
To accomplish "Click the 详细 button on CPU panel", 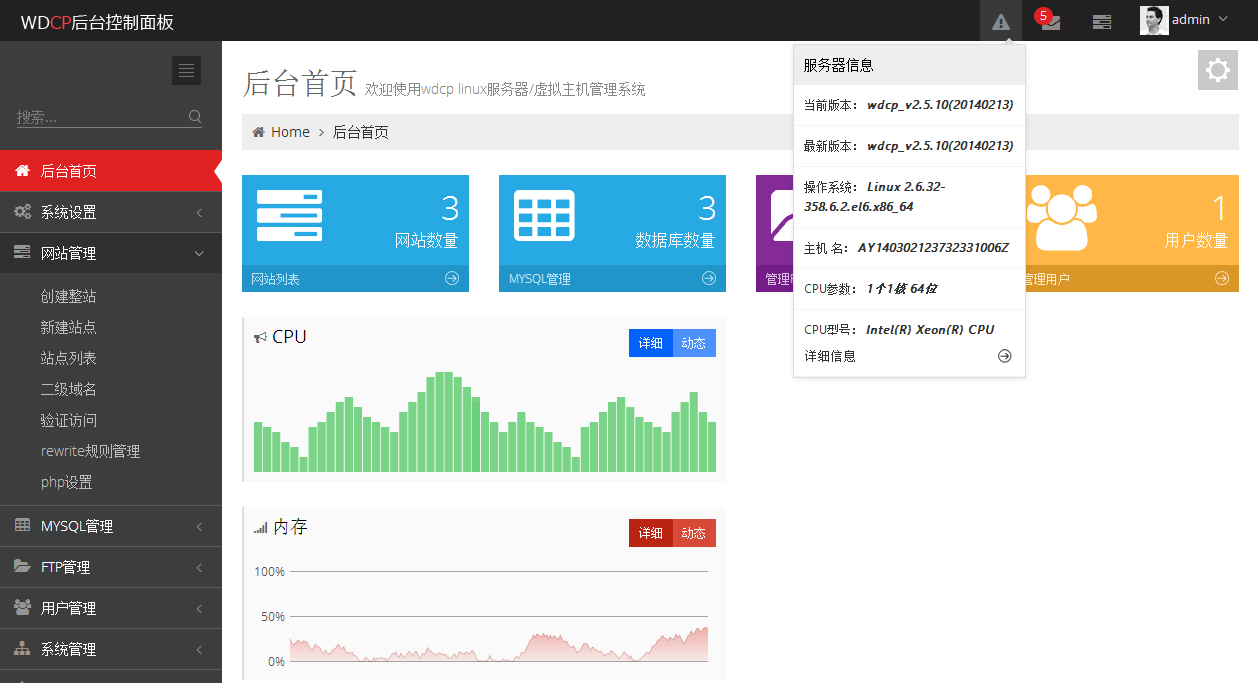I will pyautogui.click(x=651, y=343).
